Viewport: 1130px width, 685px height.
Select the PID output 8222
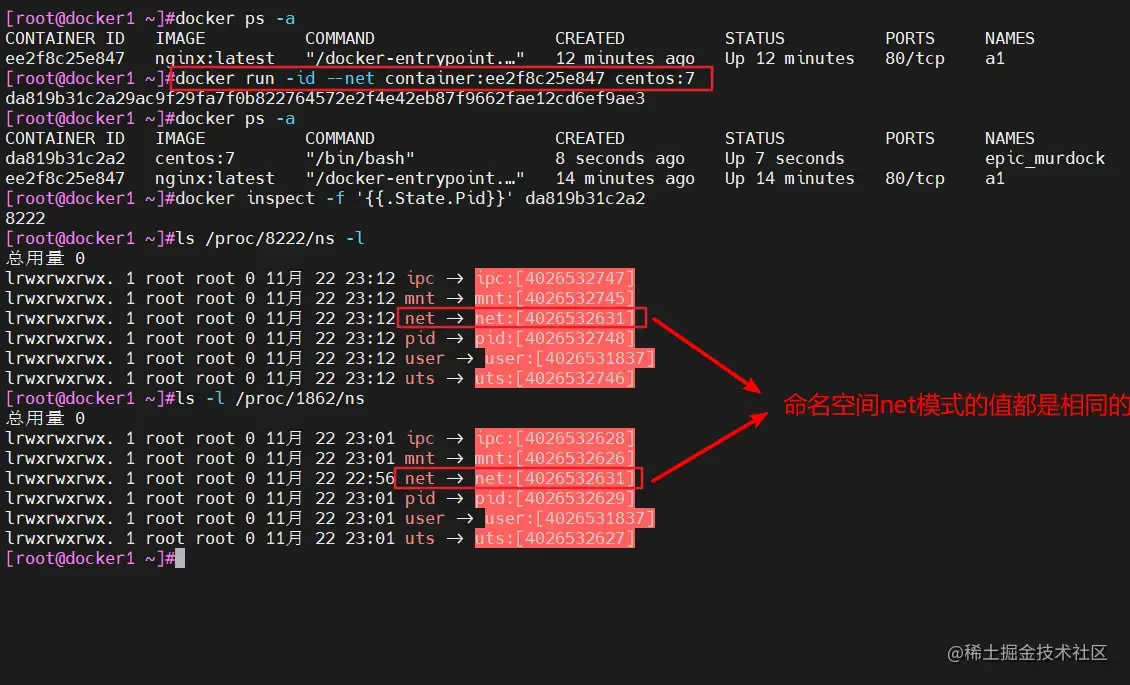pos(25,218)
